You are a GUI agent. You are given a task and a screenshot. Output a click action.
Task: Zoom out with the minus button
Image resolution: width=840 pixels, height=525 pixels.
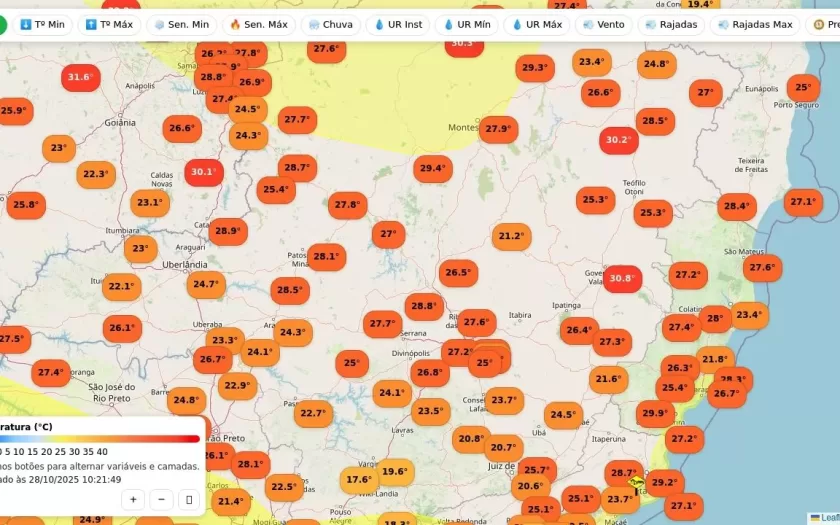pyautogui.click(x=161, y=499)
